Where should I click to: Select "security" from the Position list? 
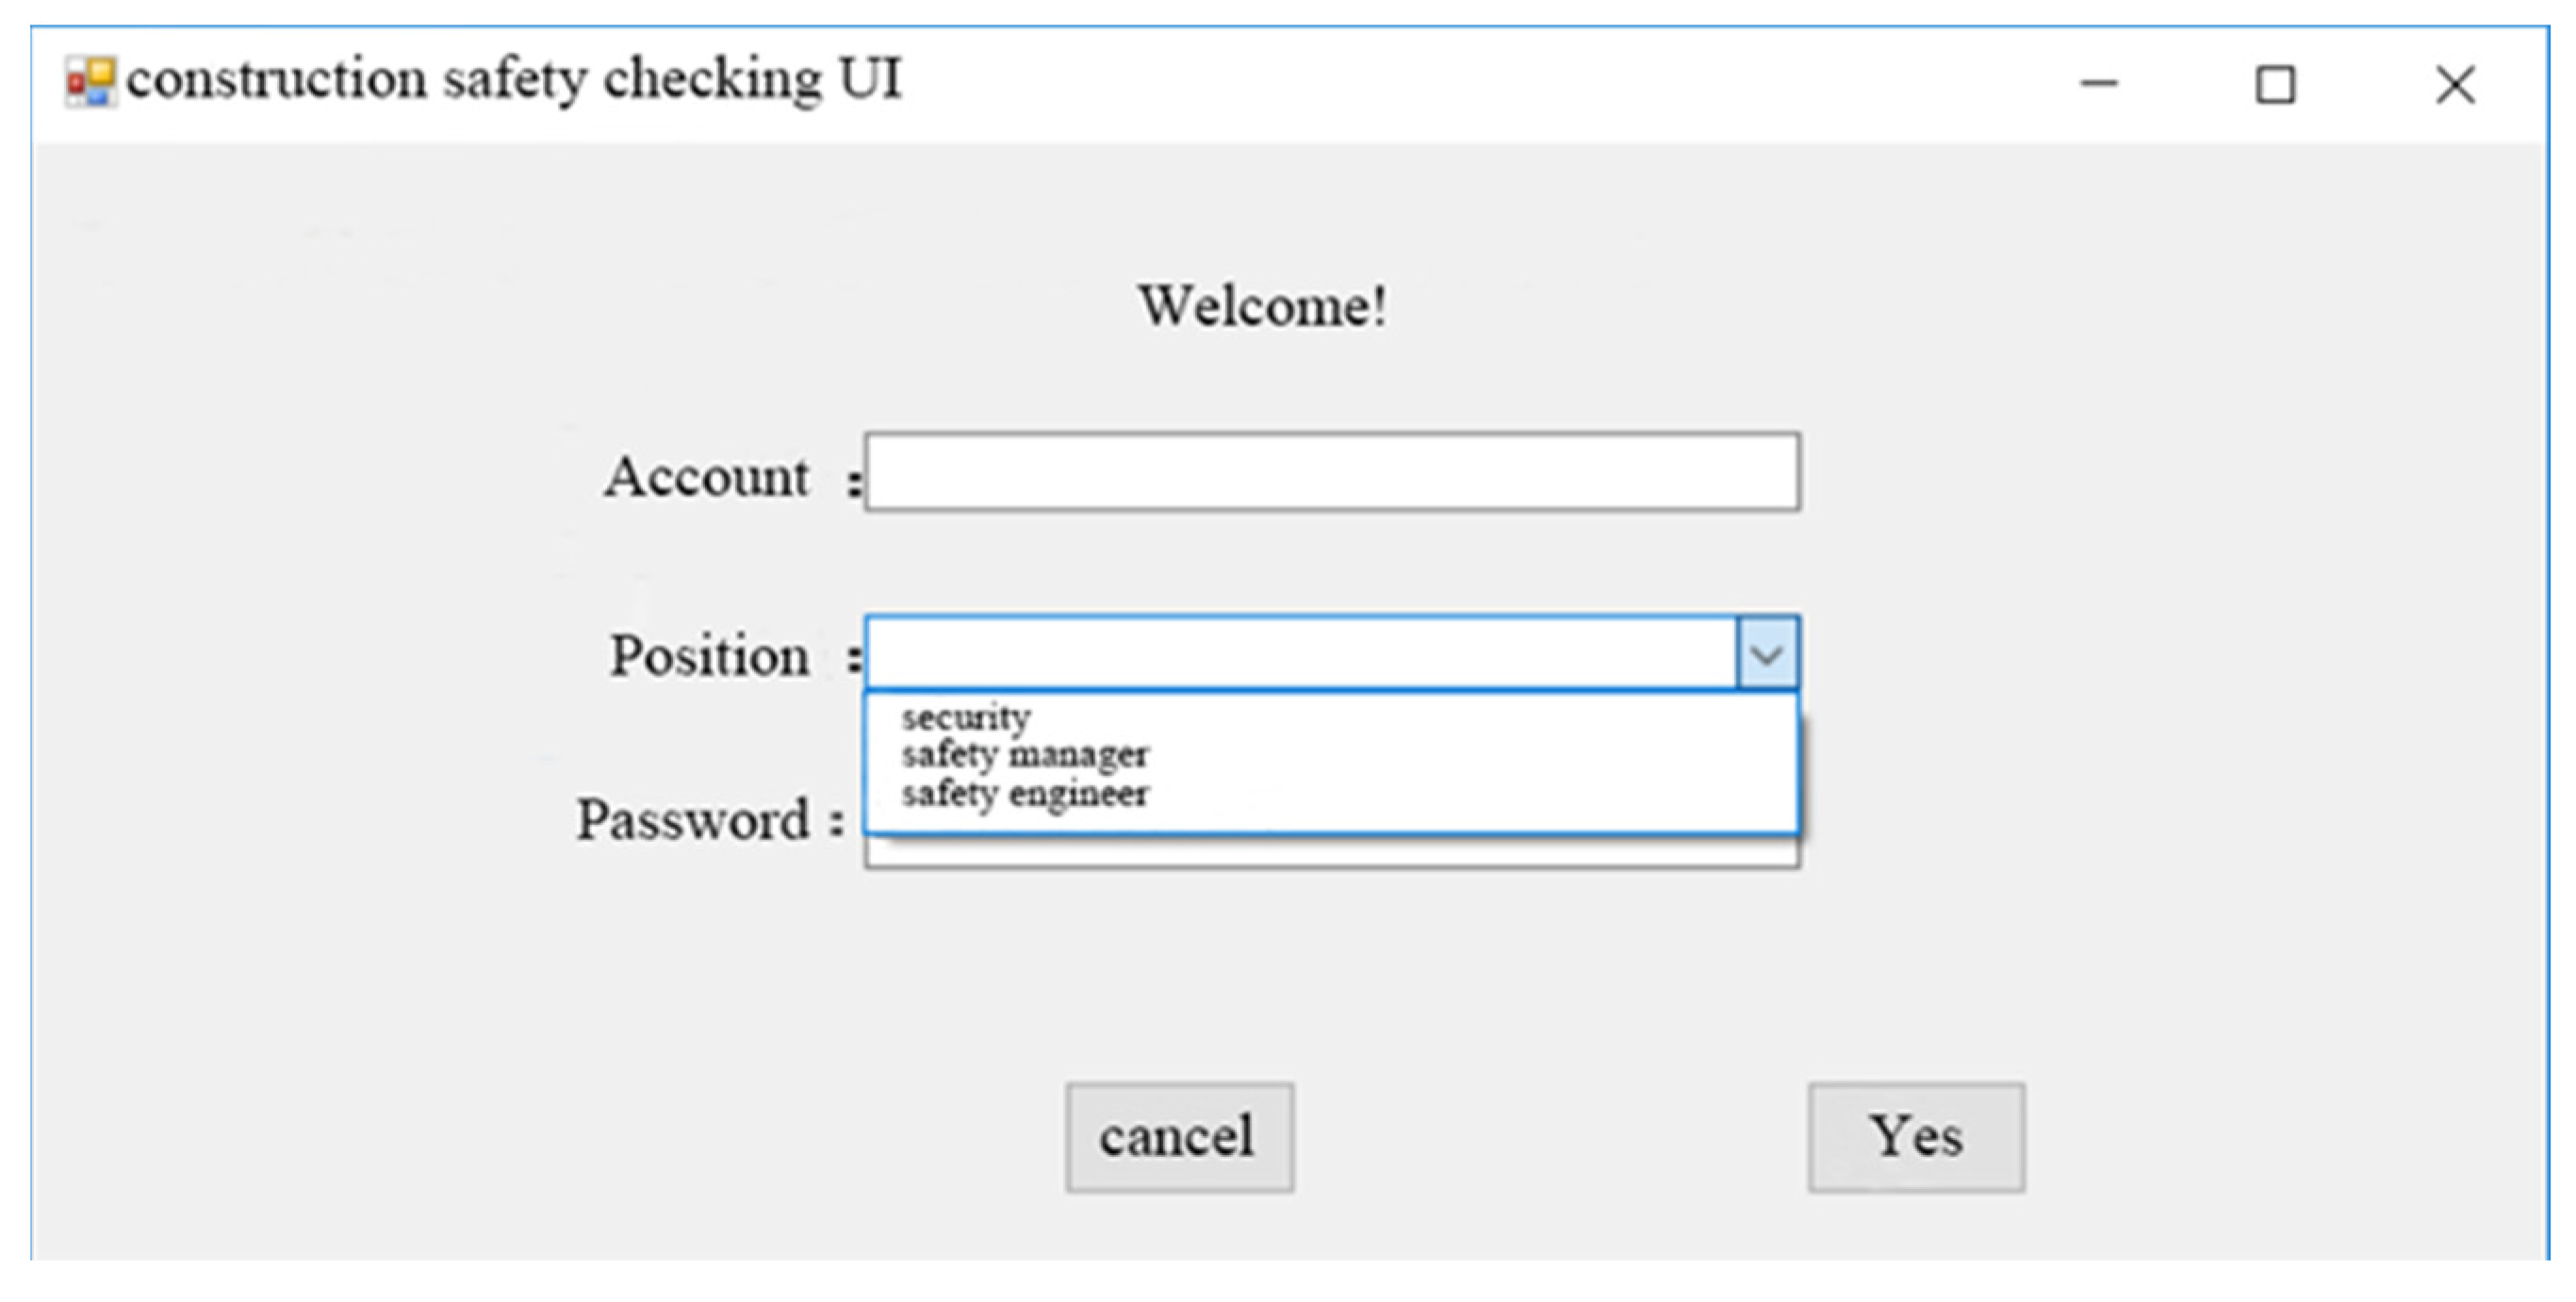(x=966, y=717)
